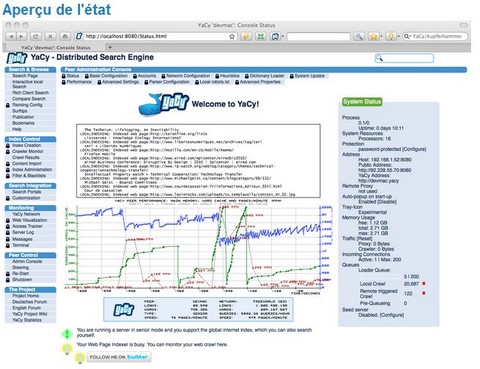The width and height of the screenshot is (480, 369).
Task: Pause Remote triggered Crawl via its red square
Action: click(424, 293)
